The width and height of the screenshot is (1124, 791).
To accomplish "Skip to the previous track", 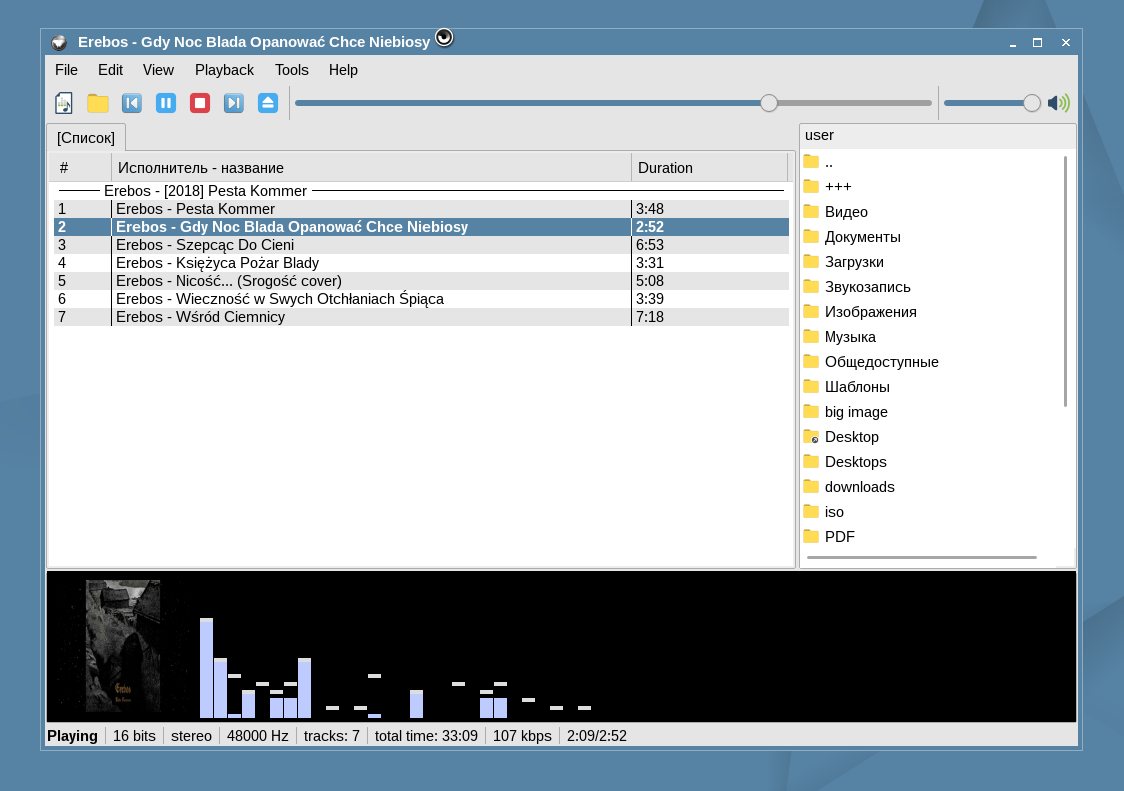I will (x=132, y=103).
